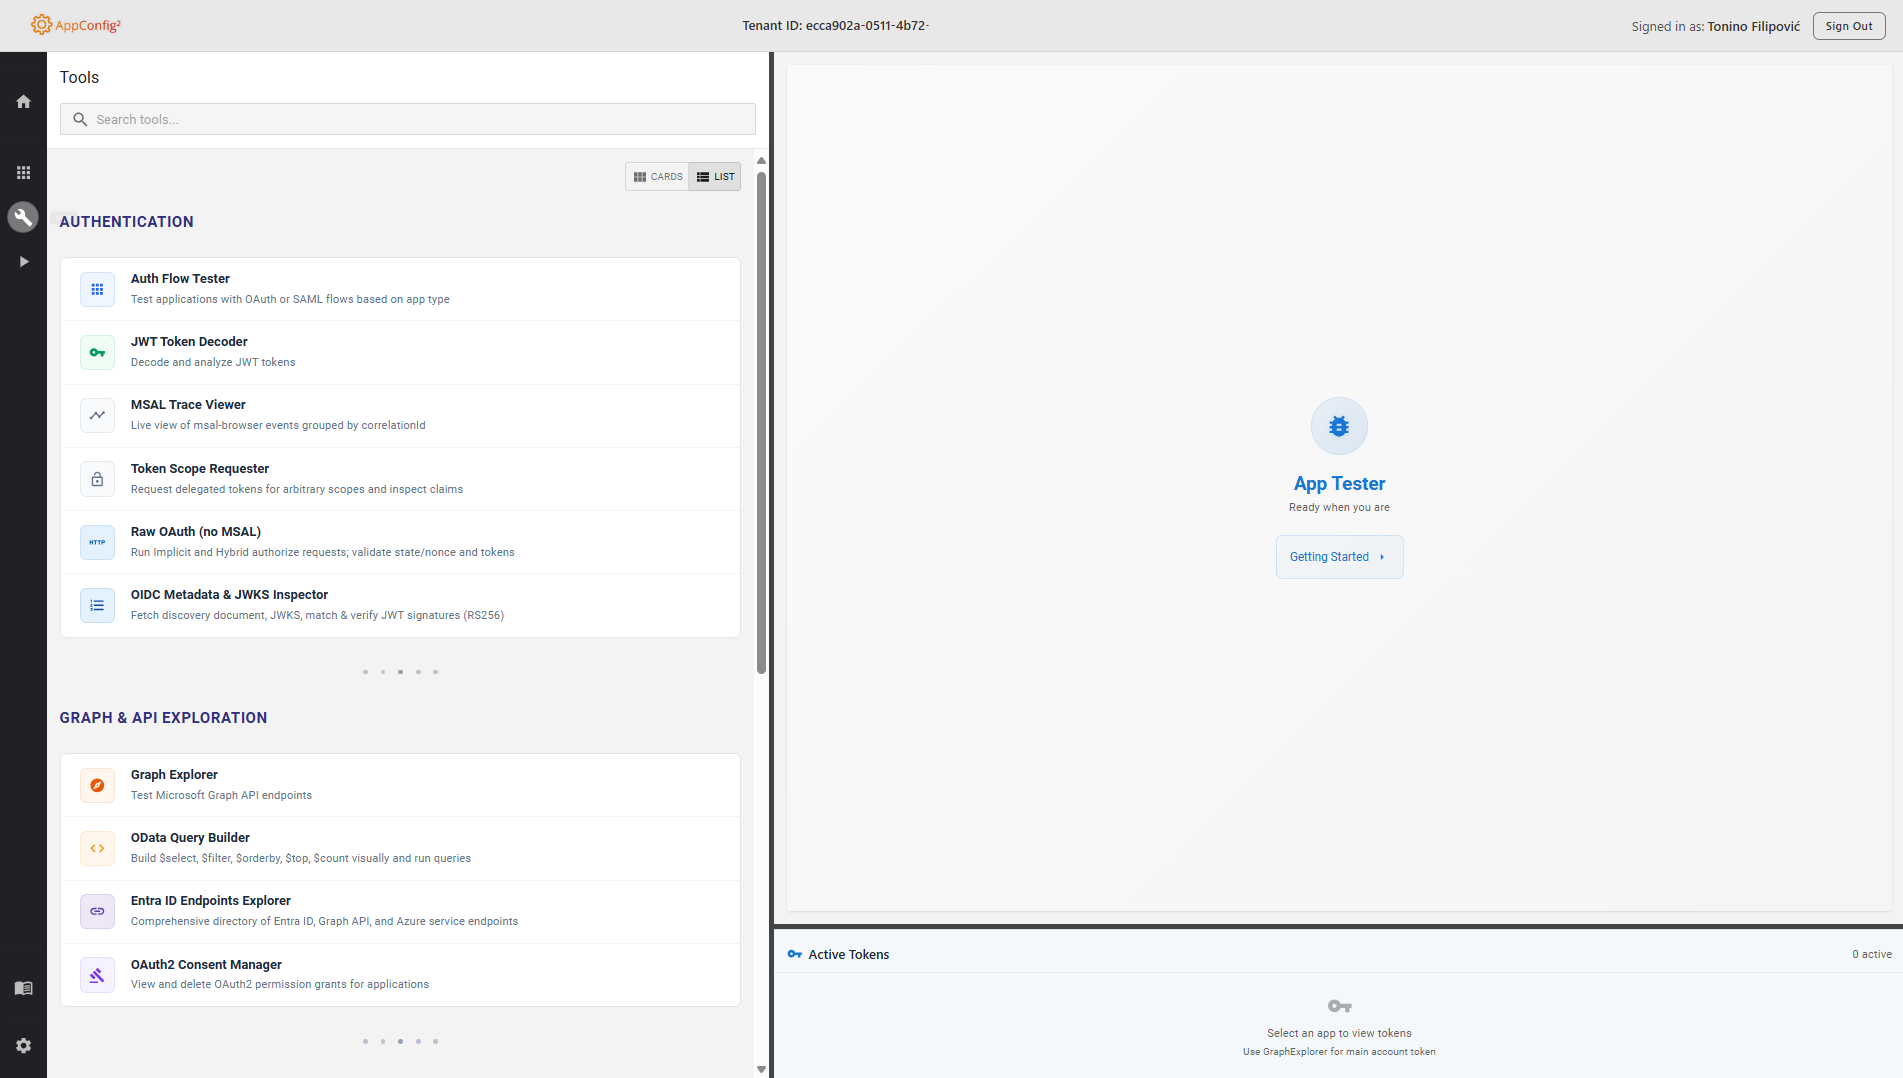Click the OIDC Metadata list icon
Viewport: 1903px width, 1078px height.
click(97, 605)
